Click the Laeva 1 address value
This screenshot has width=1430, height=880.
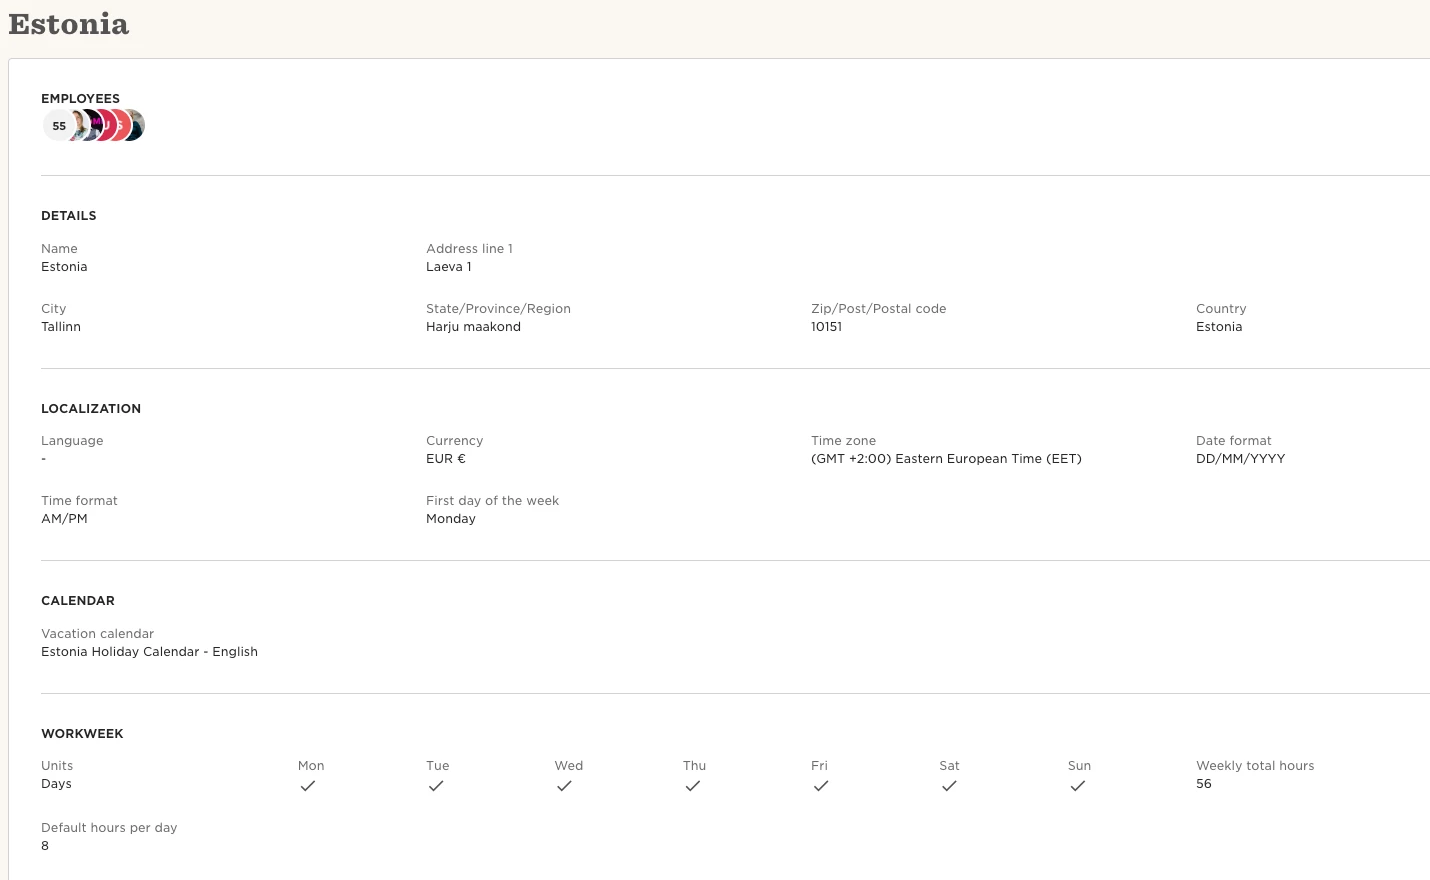449,267
